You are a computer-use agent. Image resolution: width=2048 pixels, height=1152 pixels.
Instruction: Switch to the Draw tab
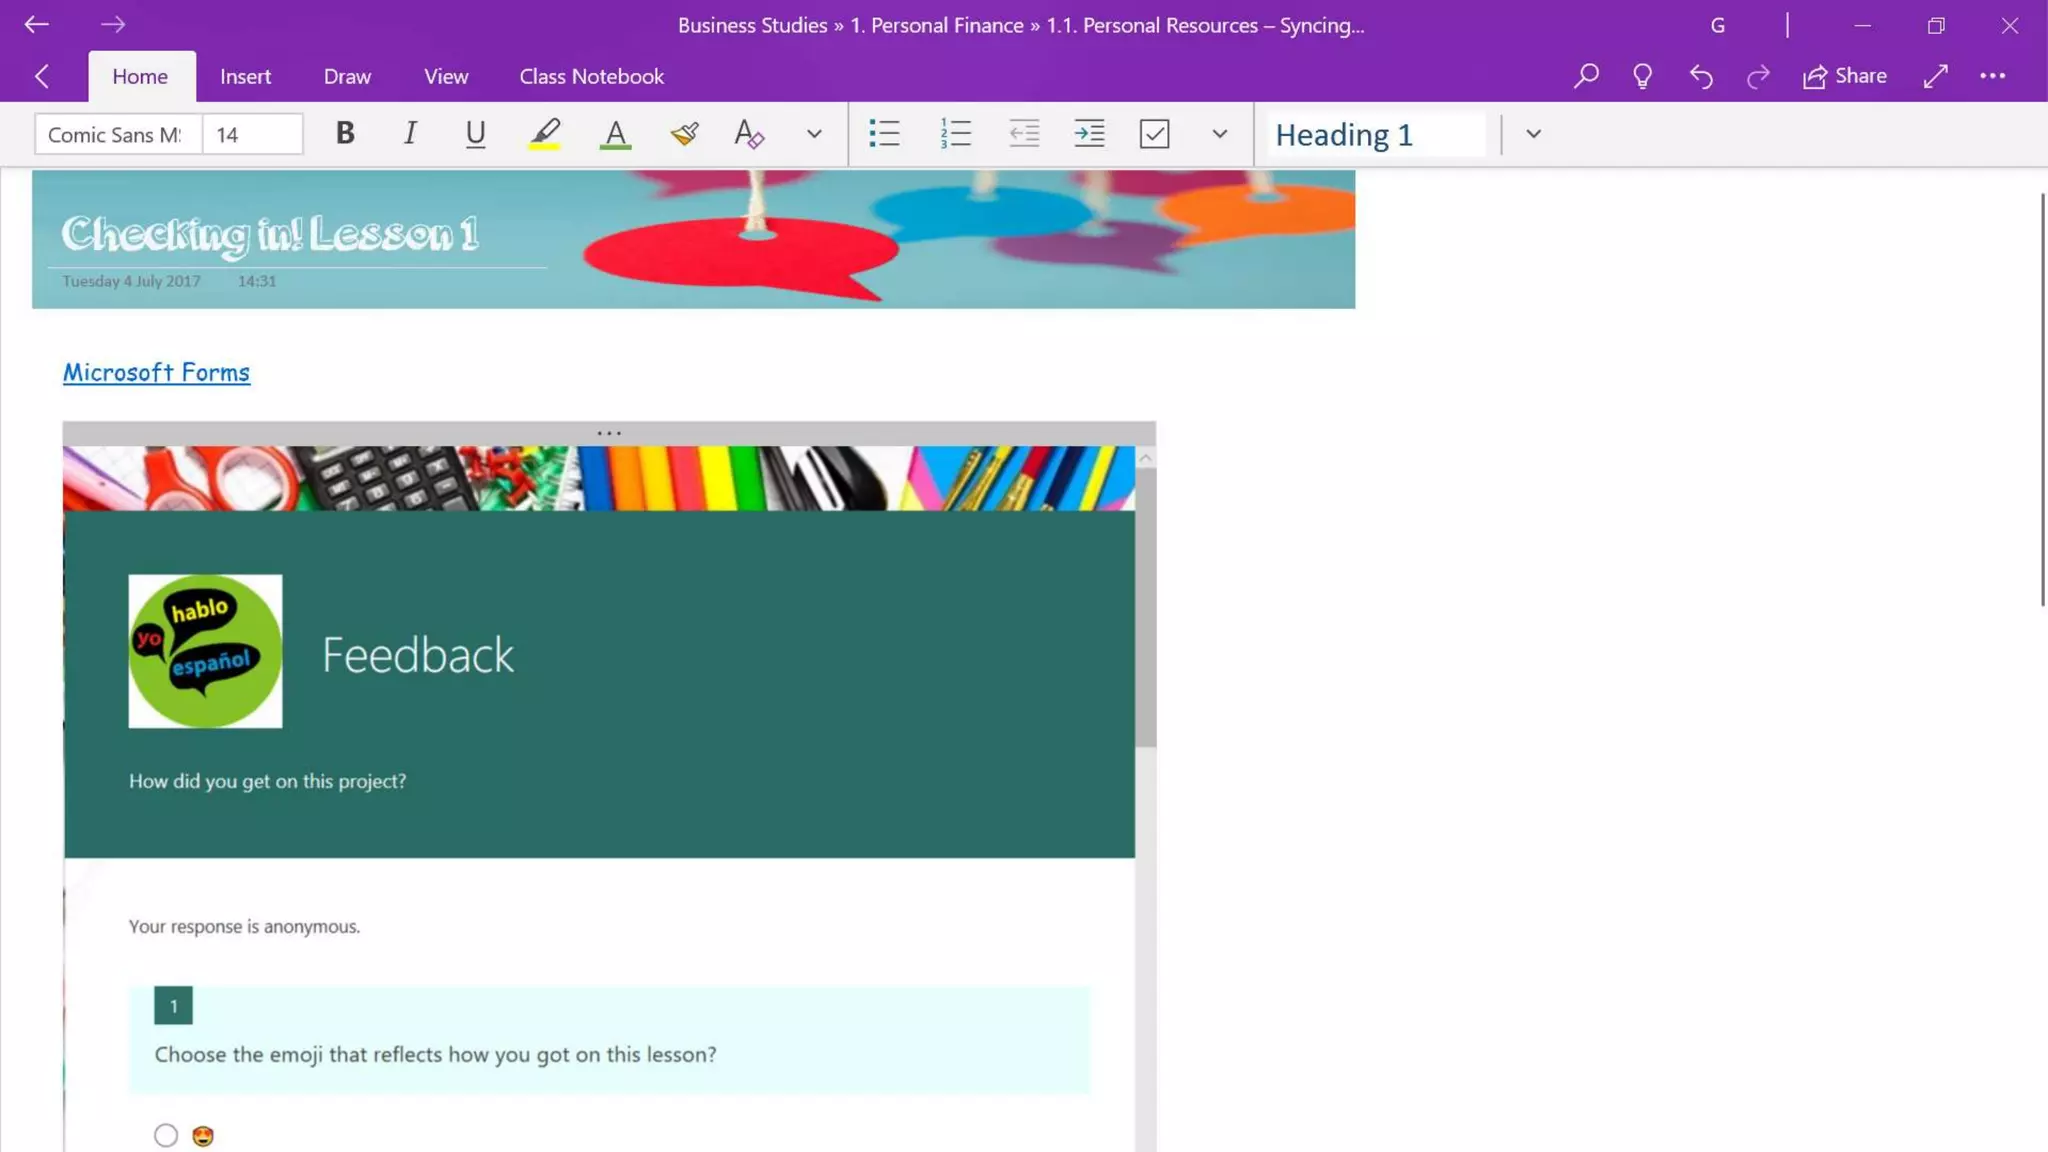pyautogui.click(x=347, y=76)
